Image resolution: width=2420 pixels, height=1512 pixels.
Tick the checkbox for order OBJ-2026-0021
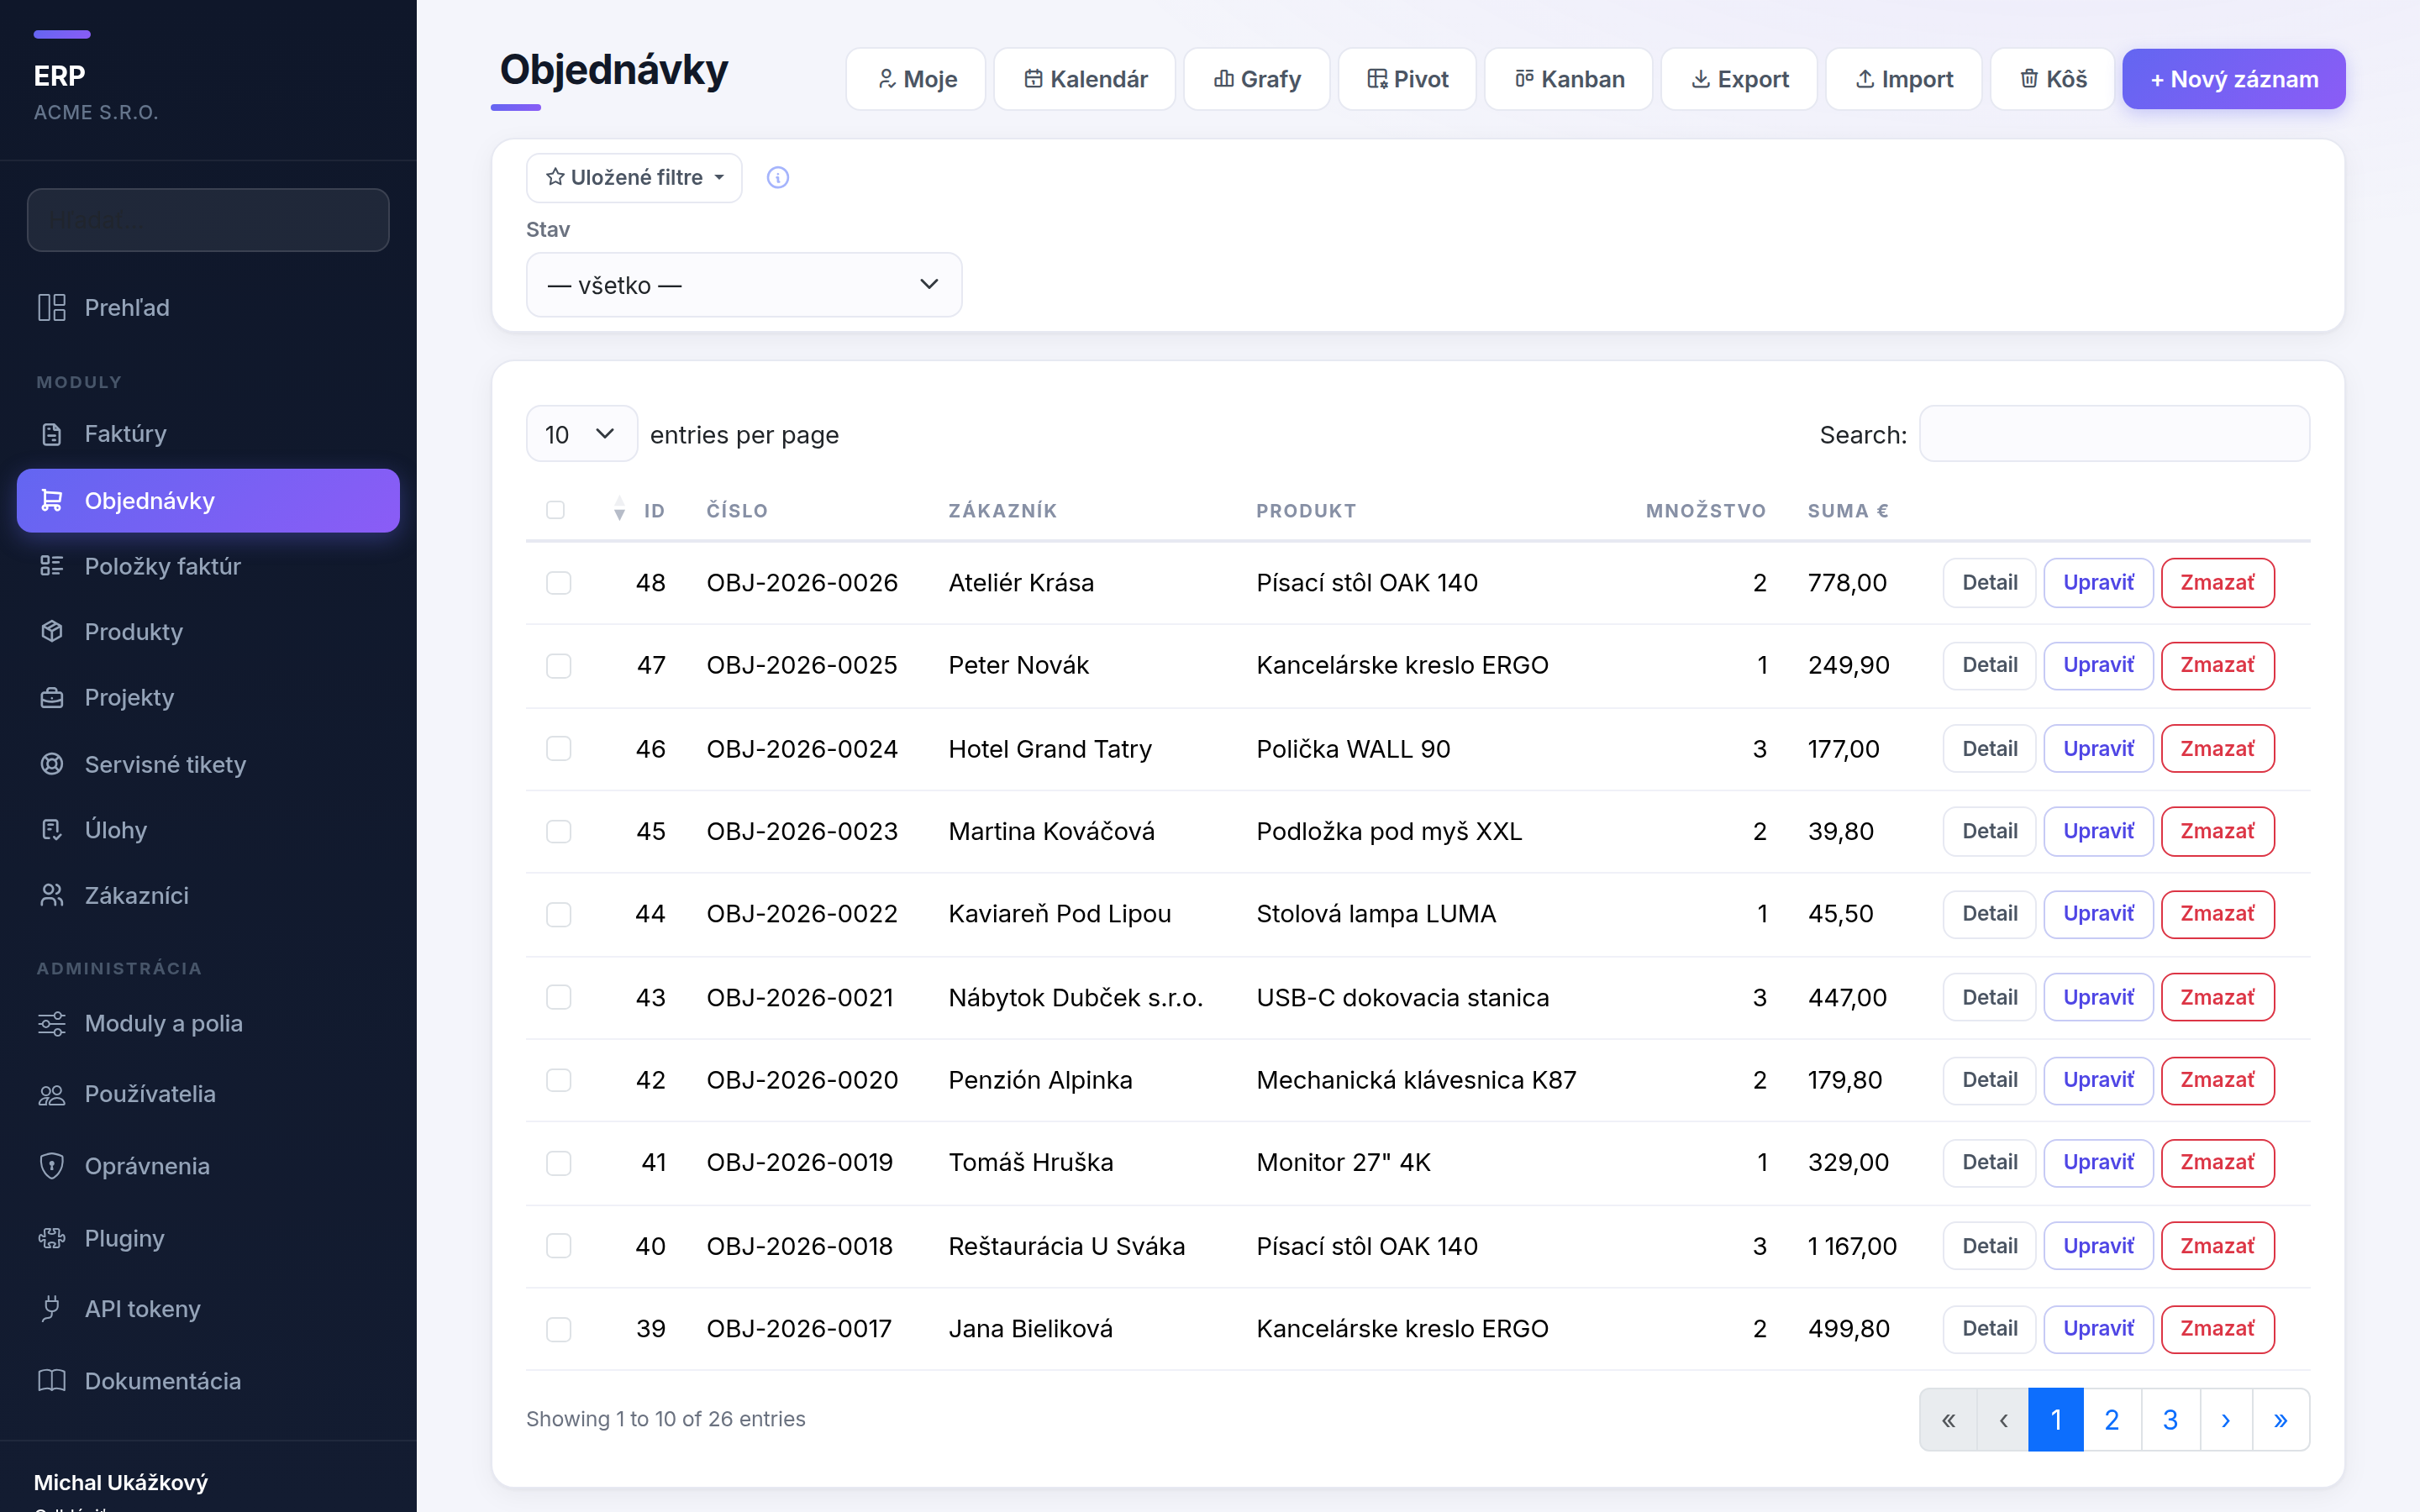559,997
